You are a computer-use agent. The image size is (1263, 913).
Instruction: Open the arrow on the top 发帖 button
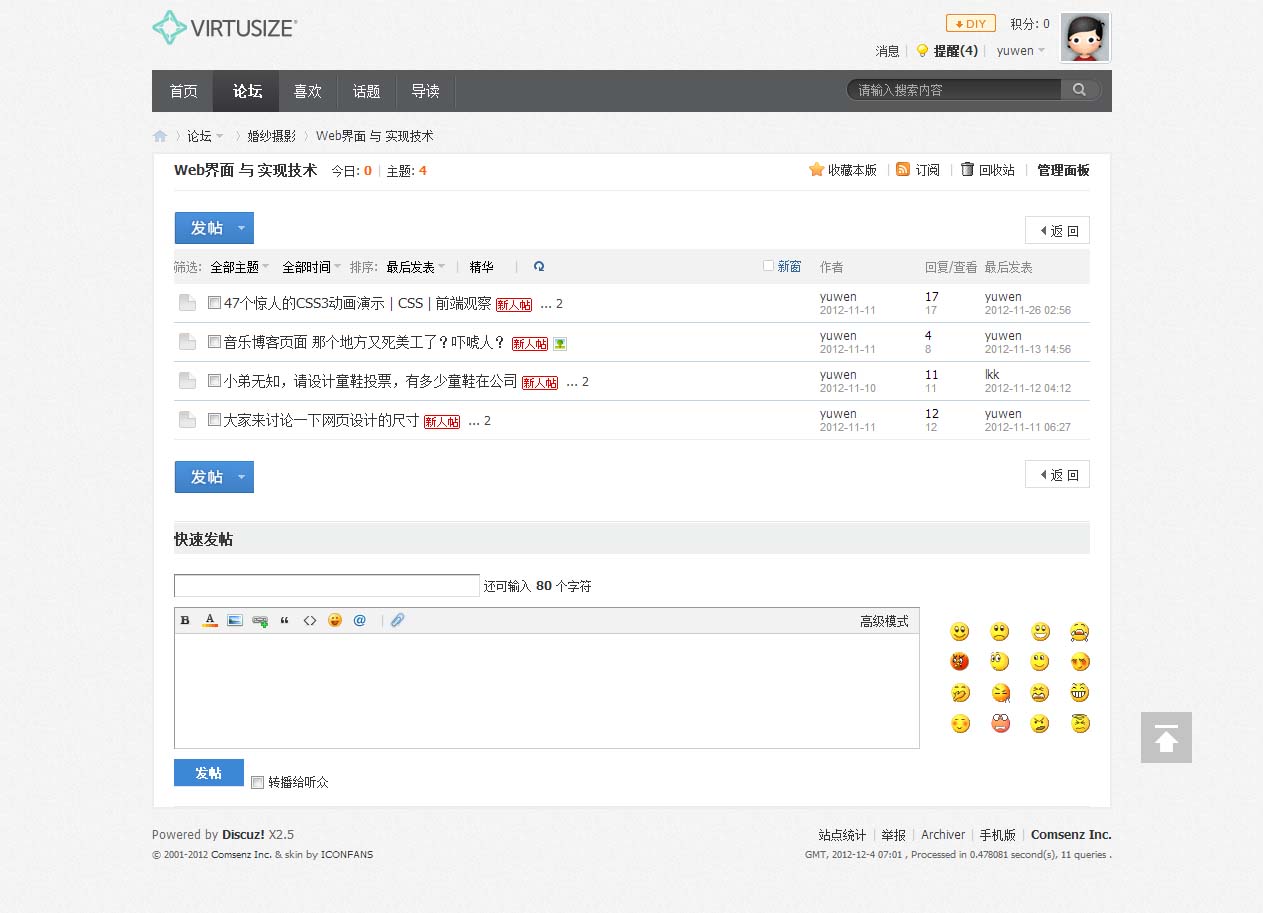241,228
